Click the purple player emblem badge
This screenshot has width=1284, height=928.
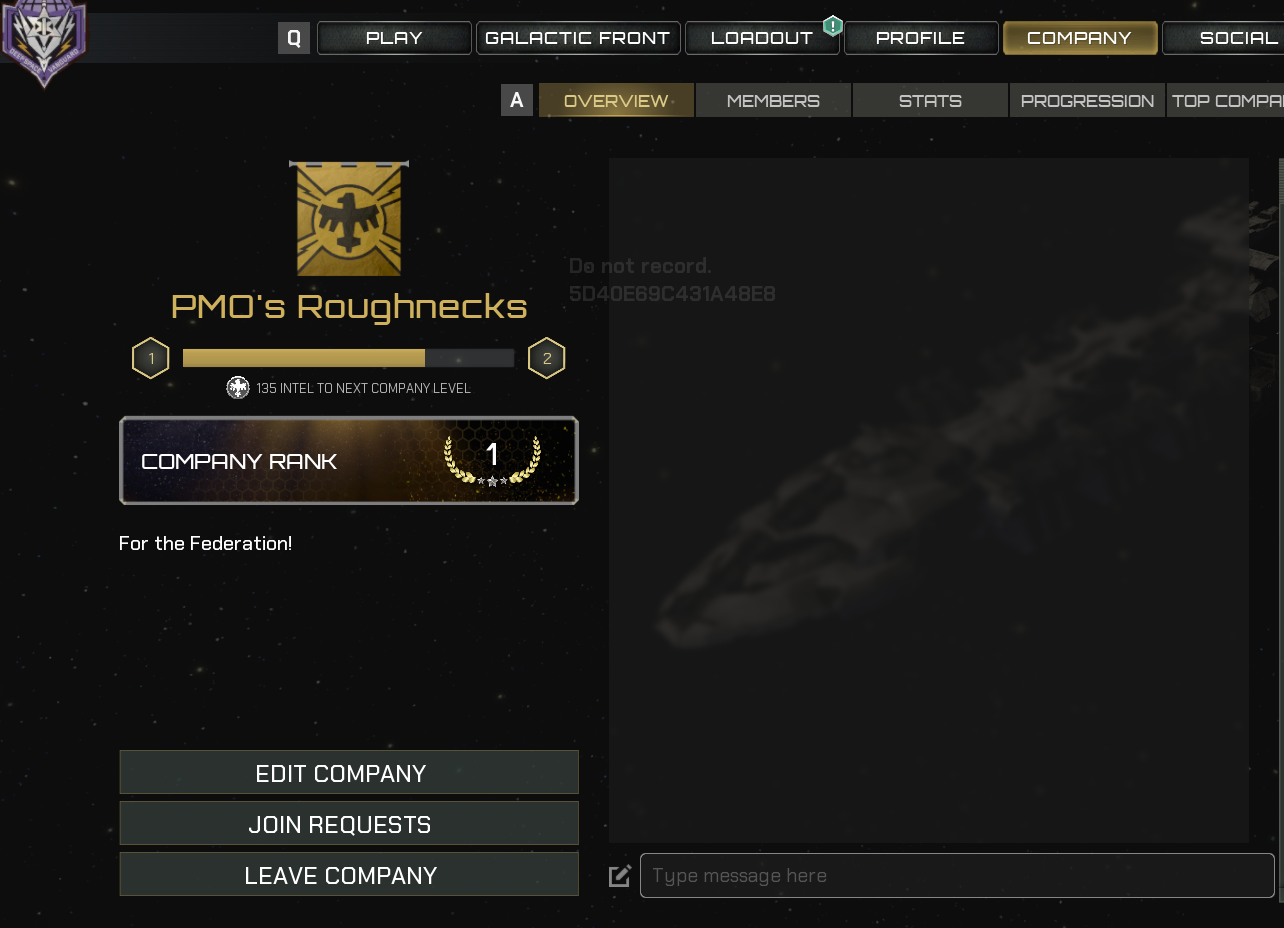[43, 40]
